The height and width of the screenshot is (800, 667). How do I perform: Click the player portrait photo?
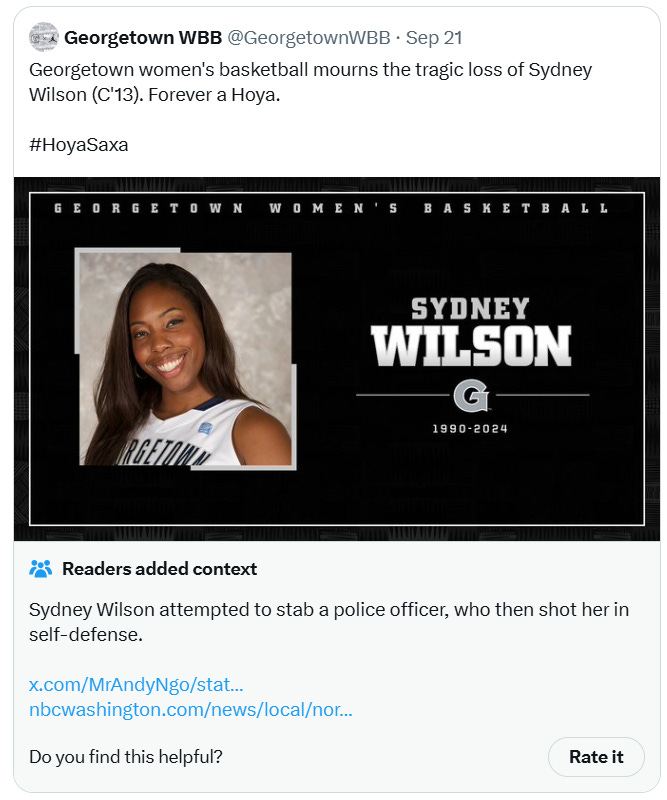pos(186,359)
